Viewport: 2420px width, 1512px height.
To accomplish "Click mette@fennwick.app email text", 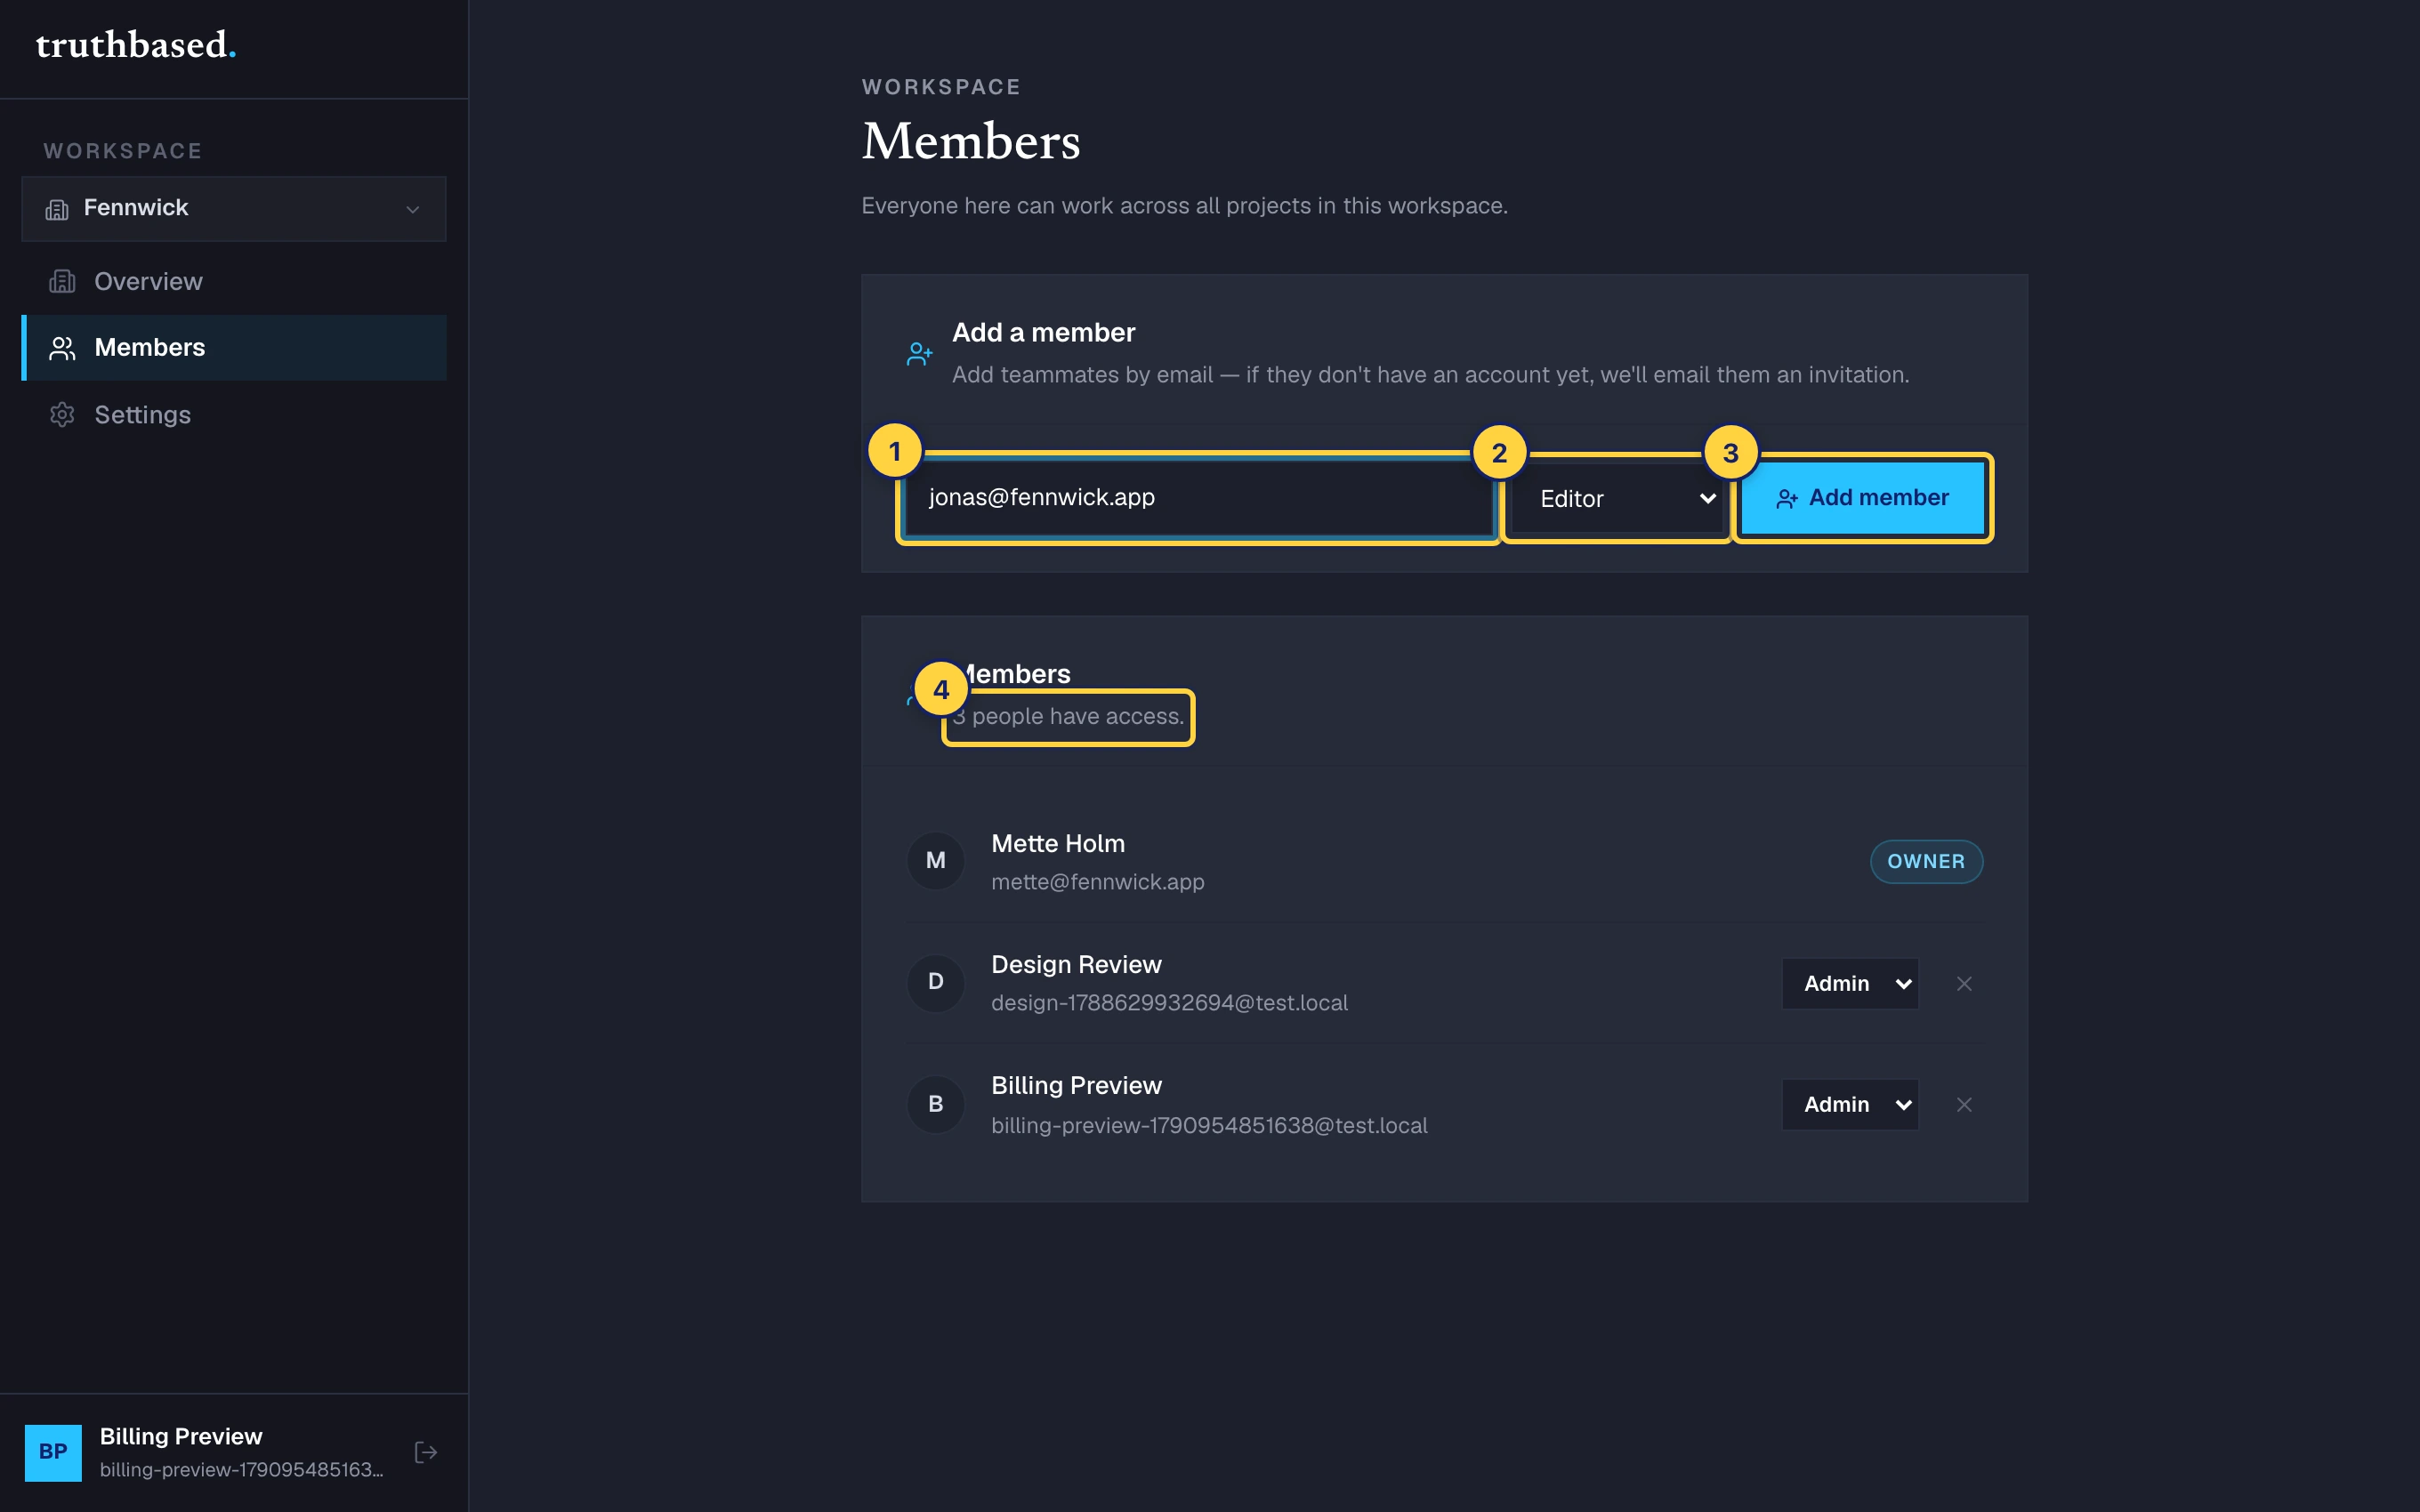I will pyautogui.click(x=1097, y=882).
